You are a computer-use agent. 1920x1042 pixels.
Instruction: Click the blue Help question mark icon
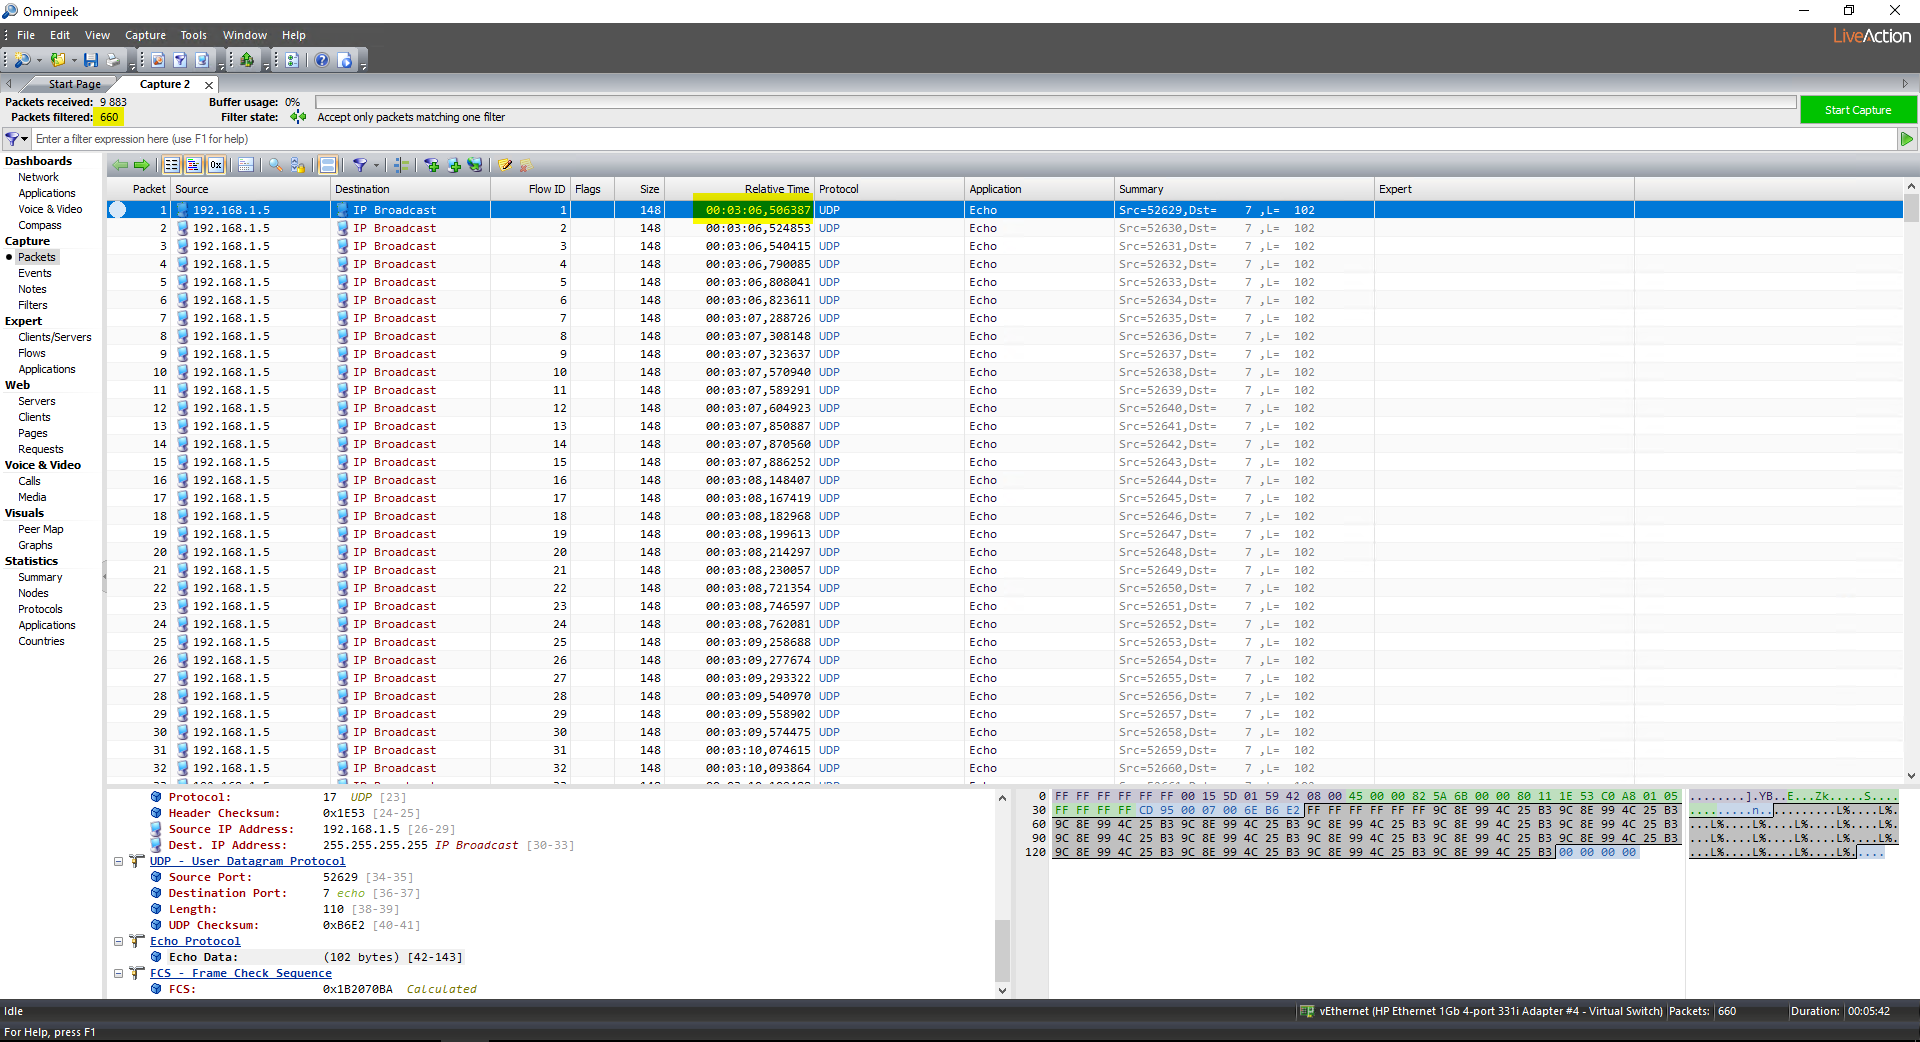pos(322,60)
